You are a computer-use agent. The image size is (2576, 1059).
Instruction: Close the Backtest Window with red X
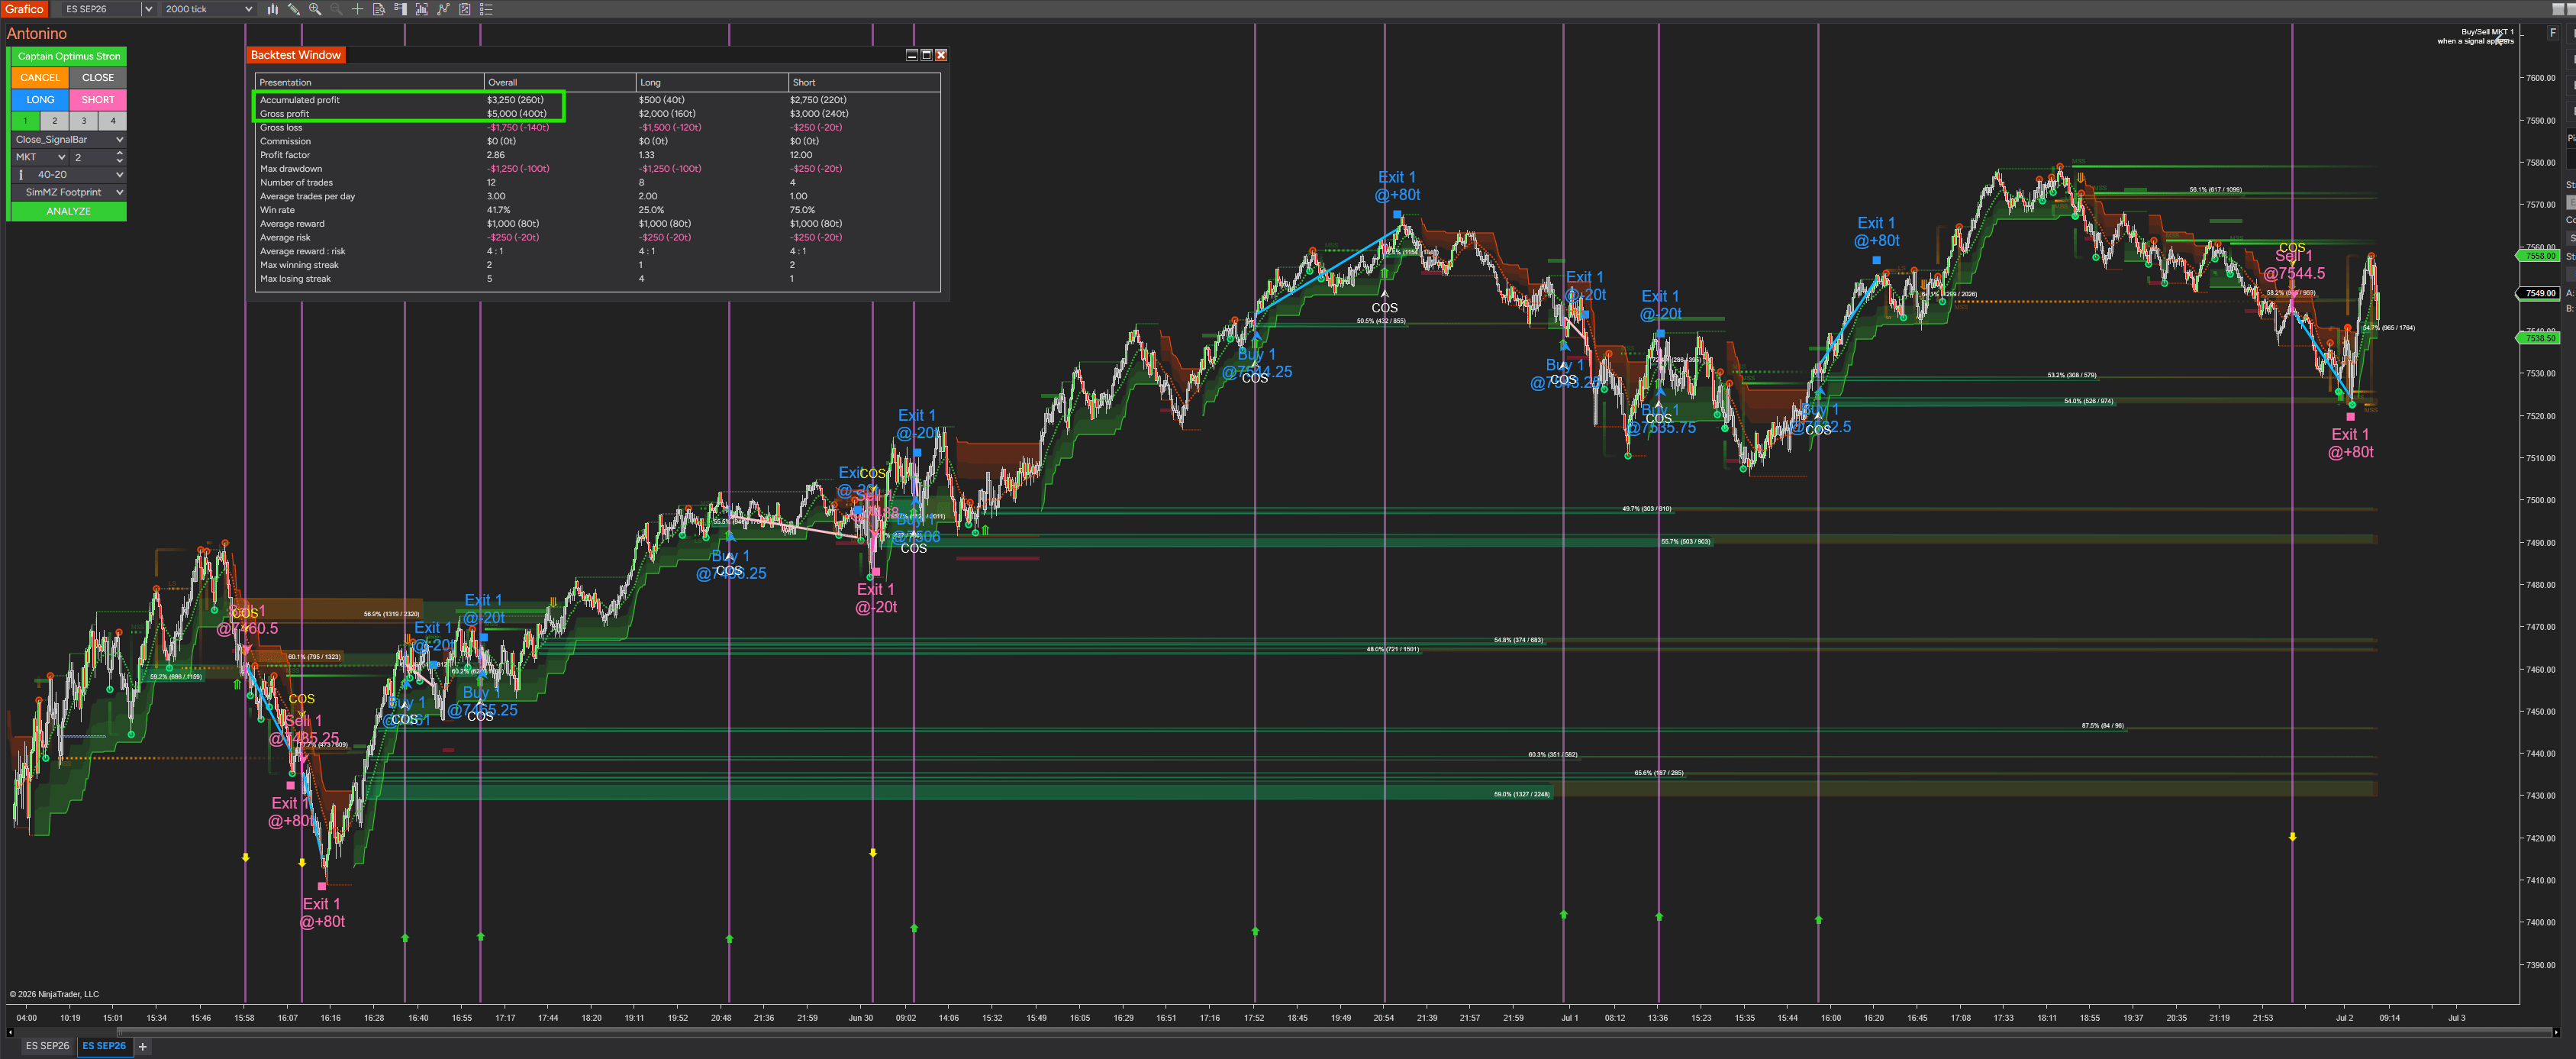point(941,55)
